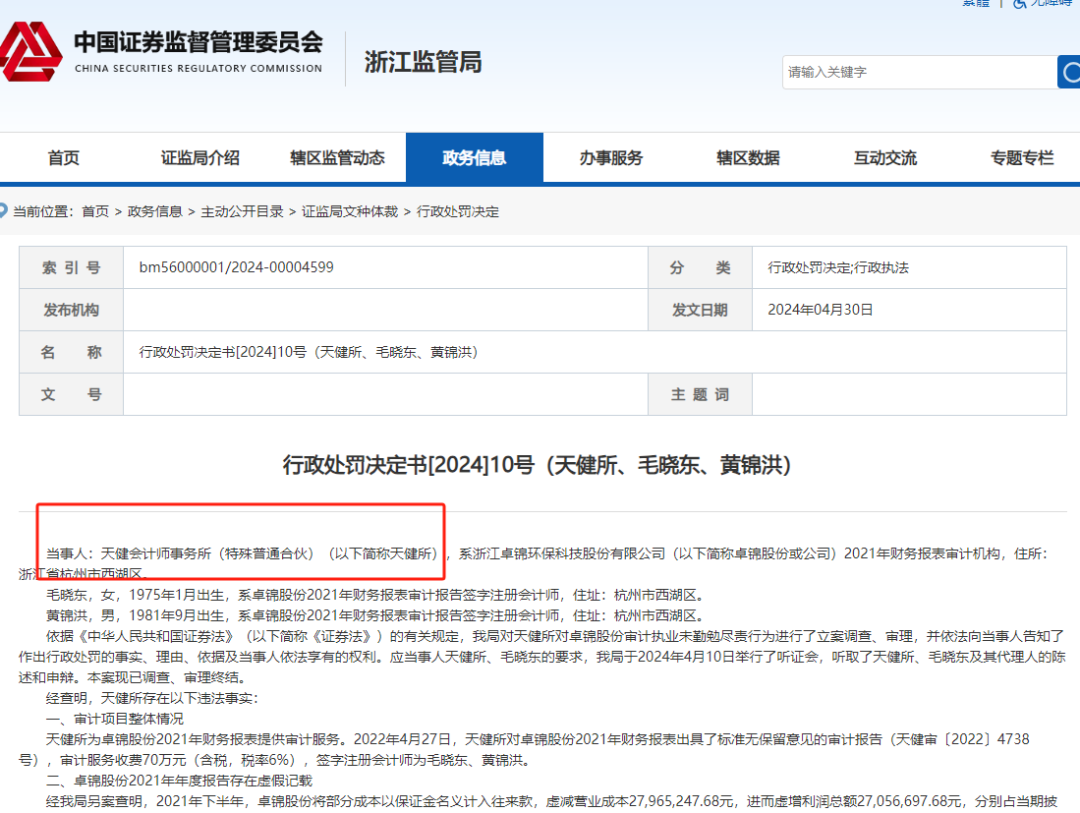Click the location pin icon in breadcrumb
This screenshot has width=1080, height=813.
[x=4, y=211]
